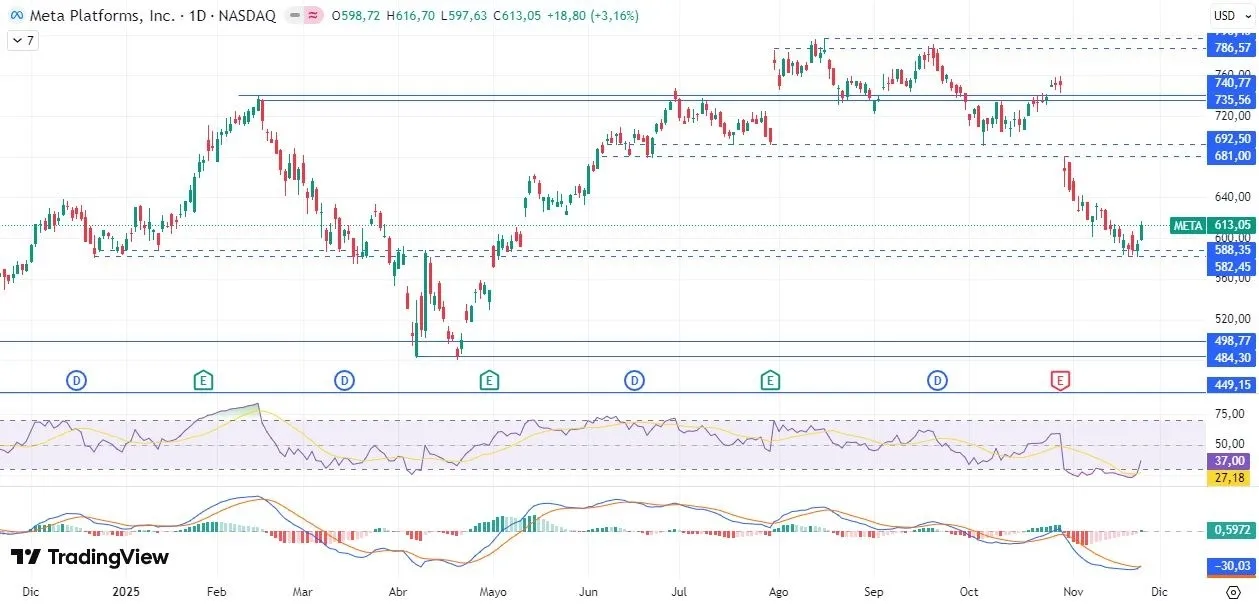Click the second green earnings E marker
This screenshot has width=1259, height=604.
click(x=488, y=379)
